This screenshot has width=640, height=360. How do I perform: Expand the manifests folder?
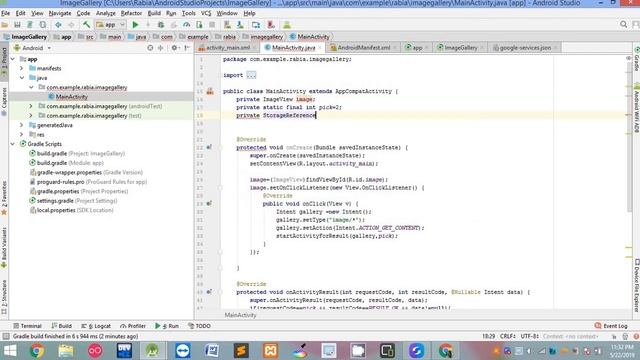tap(22, 69)
